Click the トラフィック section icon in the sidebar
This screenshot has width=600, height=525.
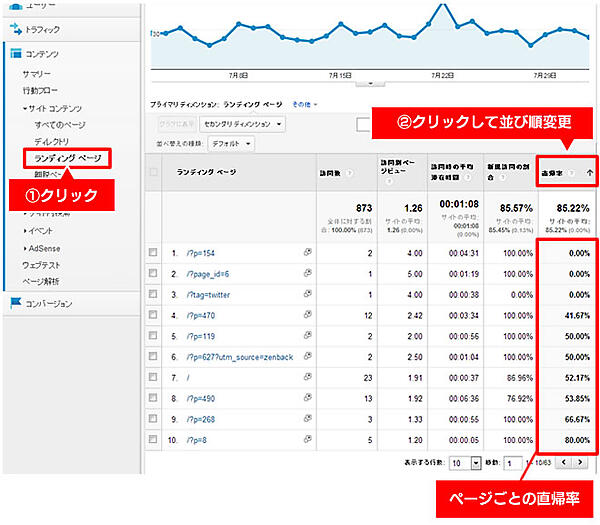(x=14, y=30)
